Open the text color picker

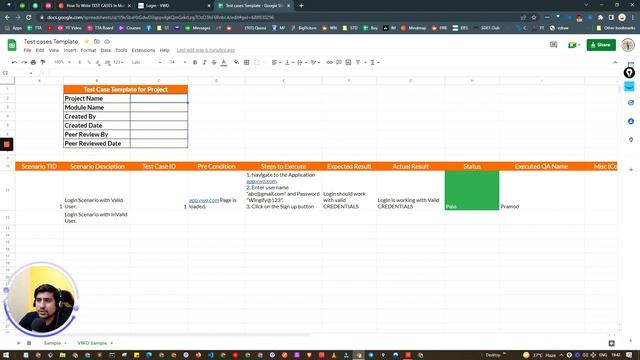(x=224, y=62)
